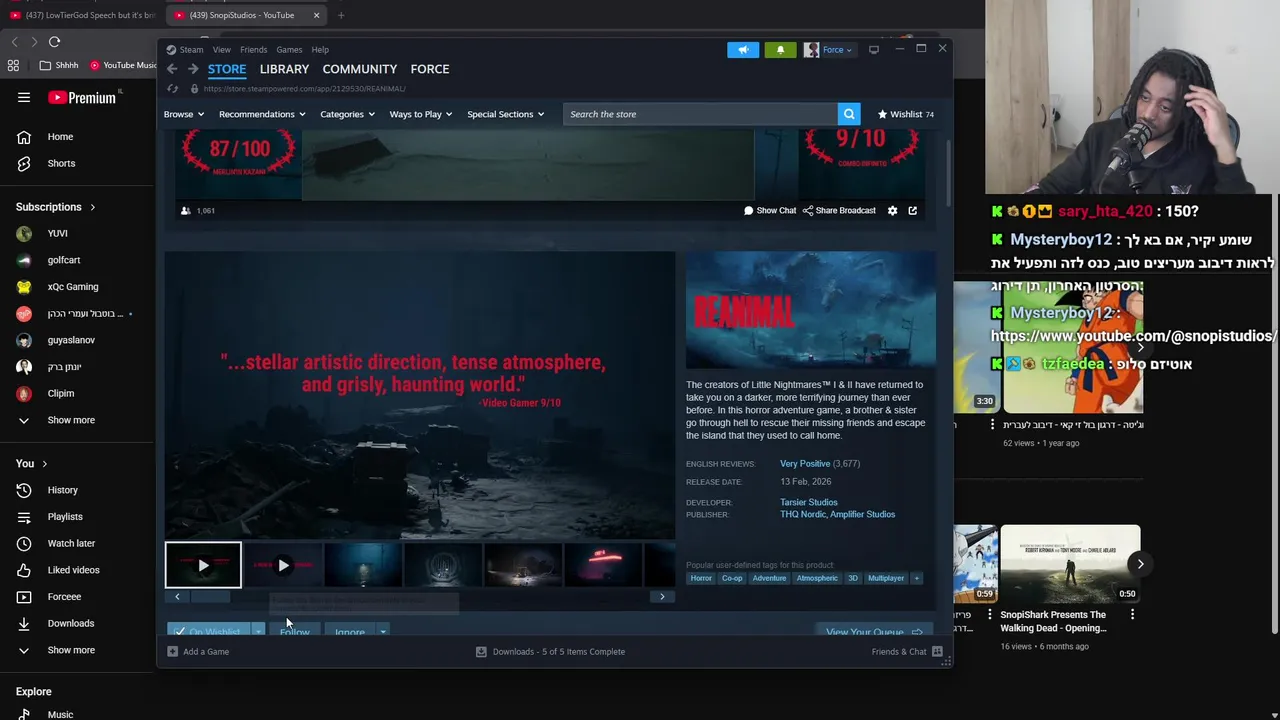Switch to the LIBRARY tab

(x=284, y=69)
